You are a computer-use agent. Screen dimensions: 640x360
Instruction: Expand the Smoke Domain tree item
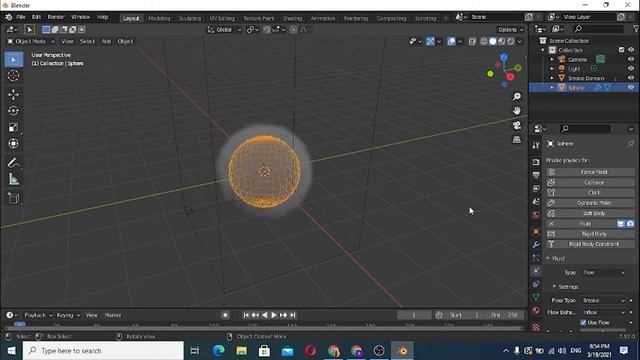pyautogui.click(x=552, y=78)
